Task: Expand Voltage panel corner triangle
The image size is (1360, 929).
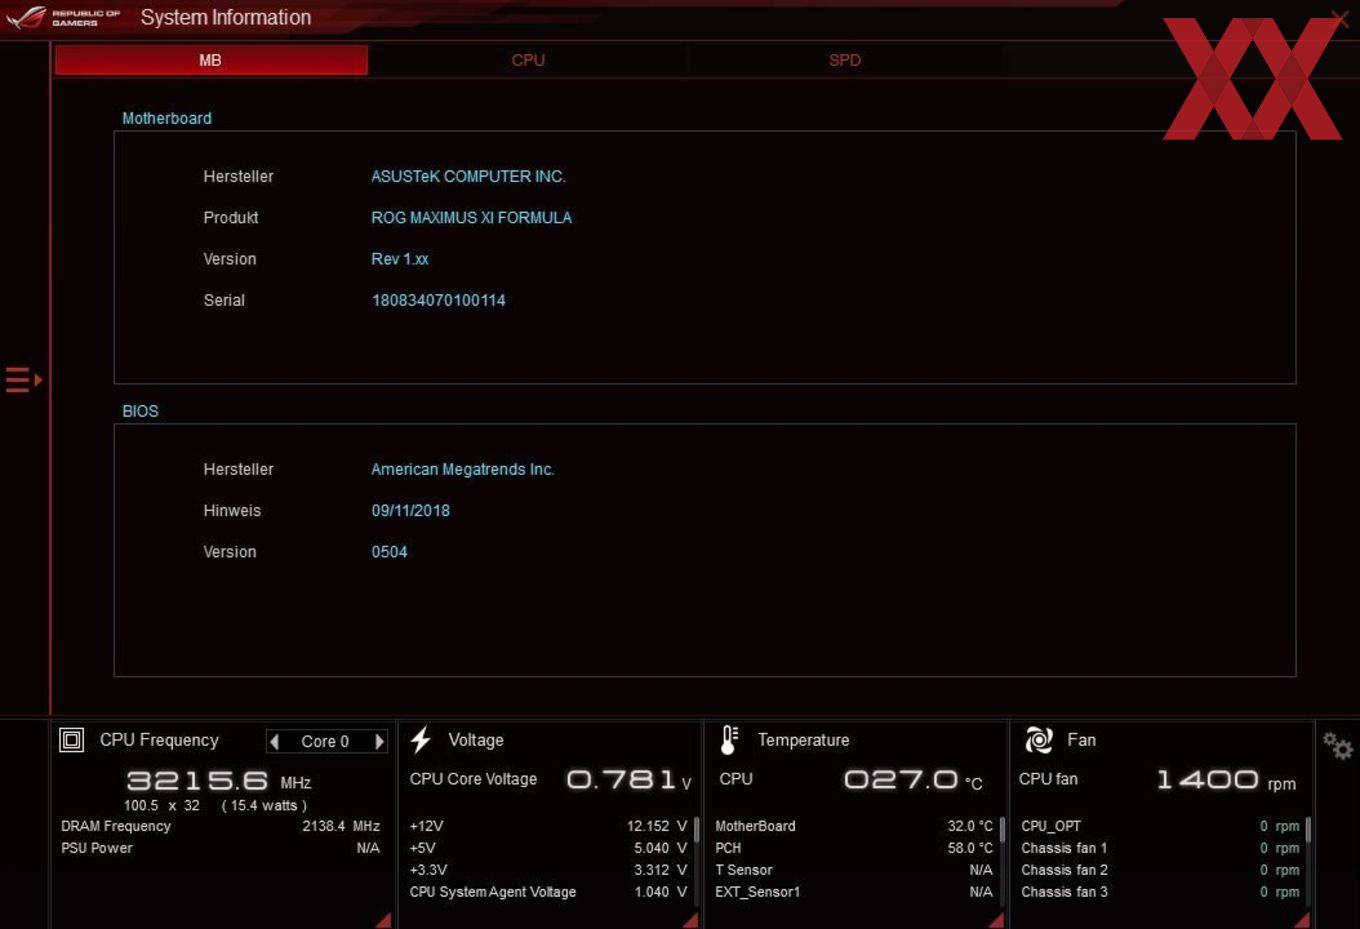Action: tap(690, 920)
